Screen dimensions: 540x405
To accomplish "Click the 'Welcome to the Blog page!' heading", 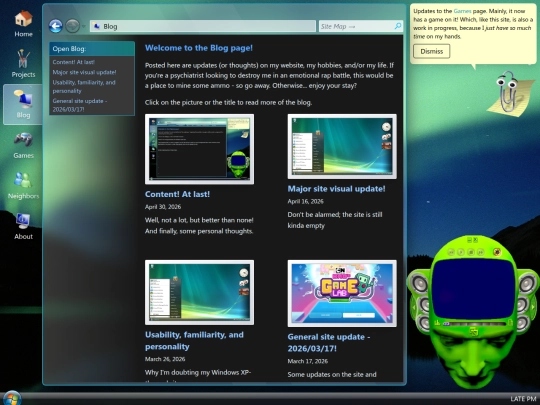I will pos(199,48).
